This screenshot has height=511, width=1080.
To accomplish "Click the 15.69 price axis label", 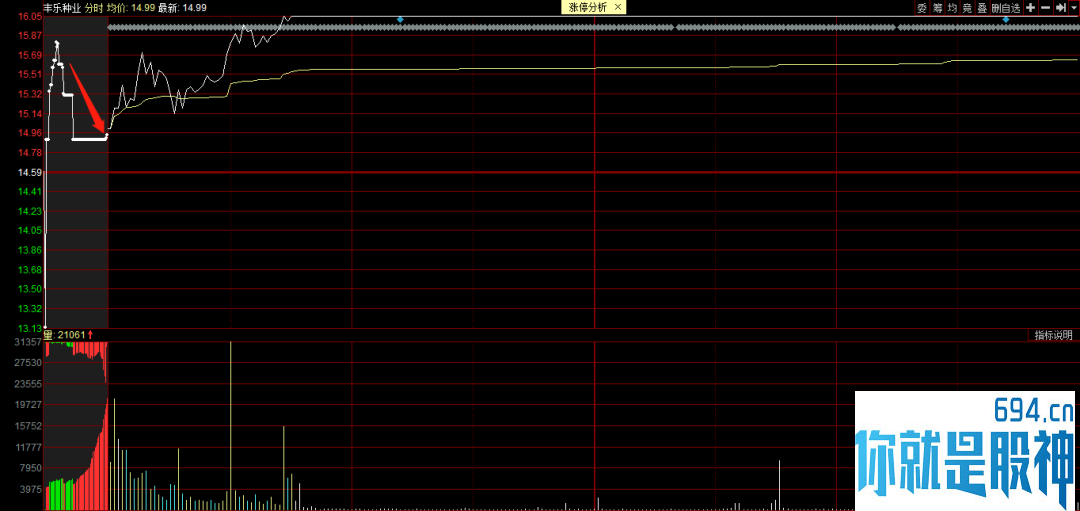I will 32,55.
